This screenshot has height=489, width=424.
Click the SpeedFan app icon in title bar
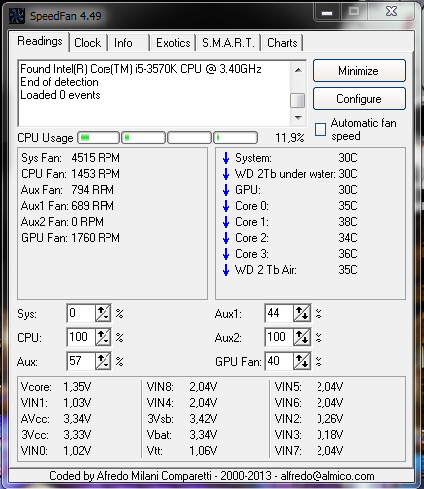click(x=17, y=16)
